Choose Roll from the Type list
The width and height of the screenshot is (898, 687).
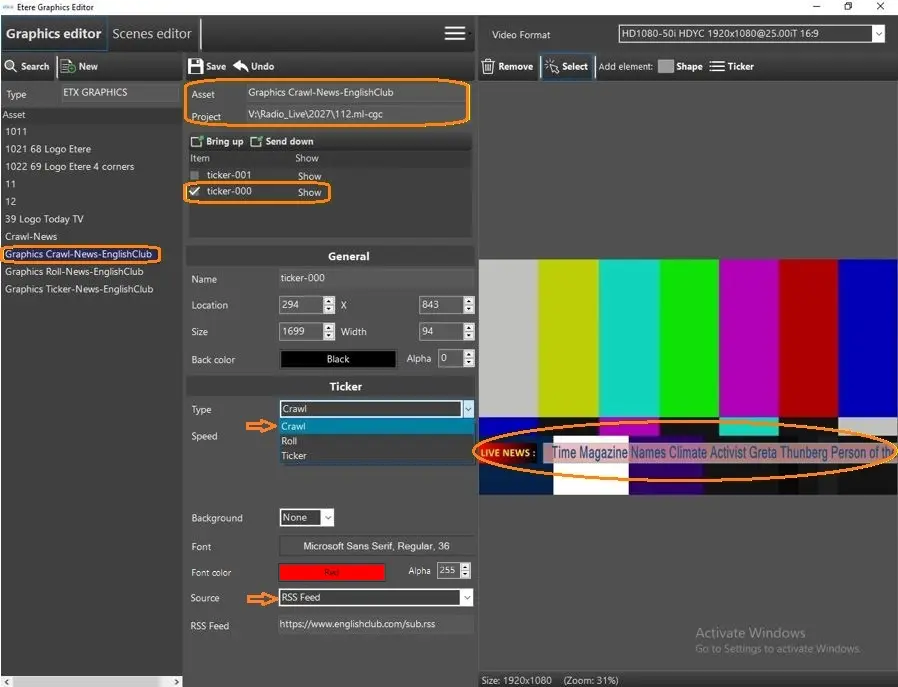(x=289, y=441)
